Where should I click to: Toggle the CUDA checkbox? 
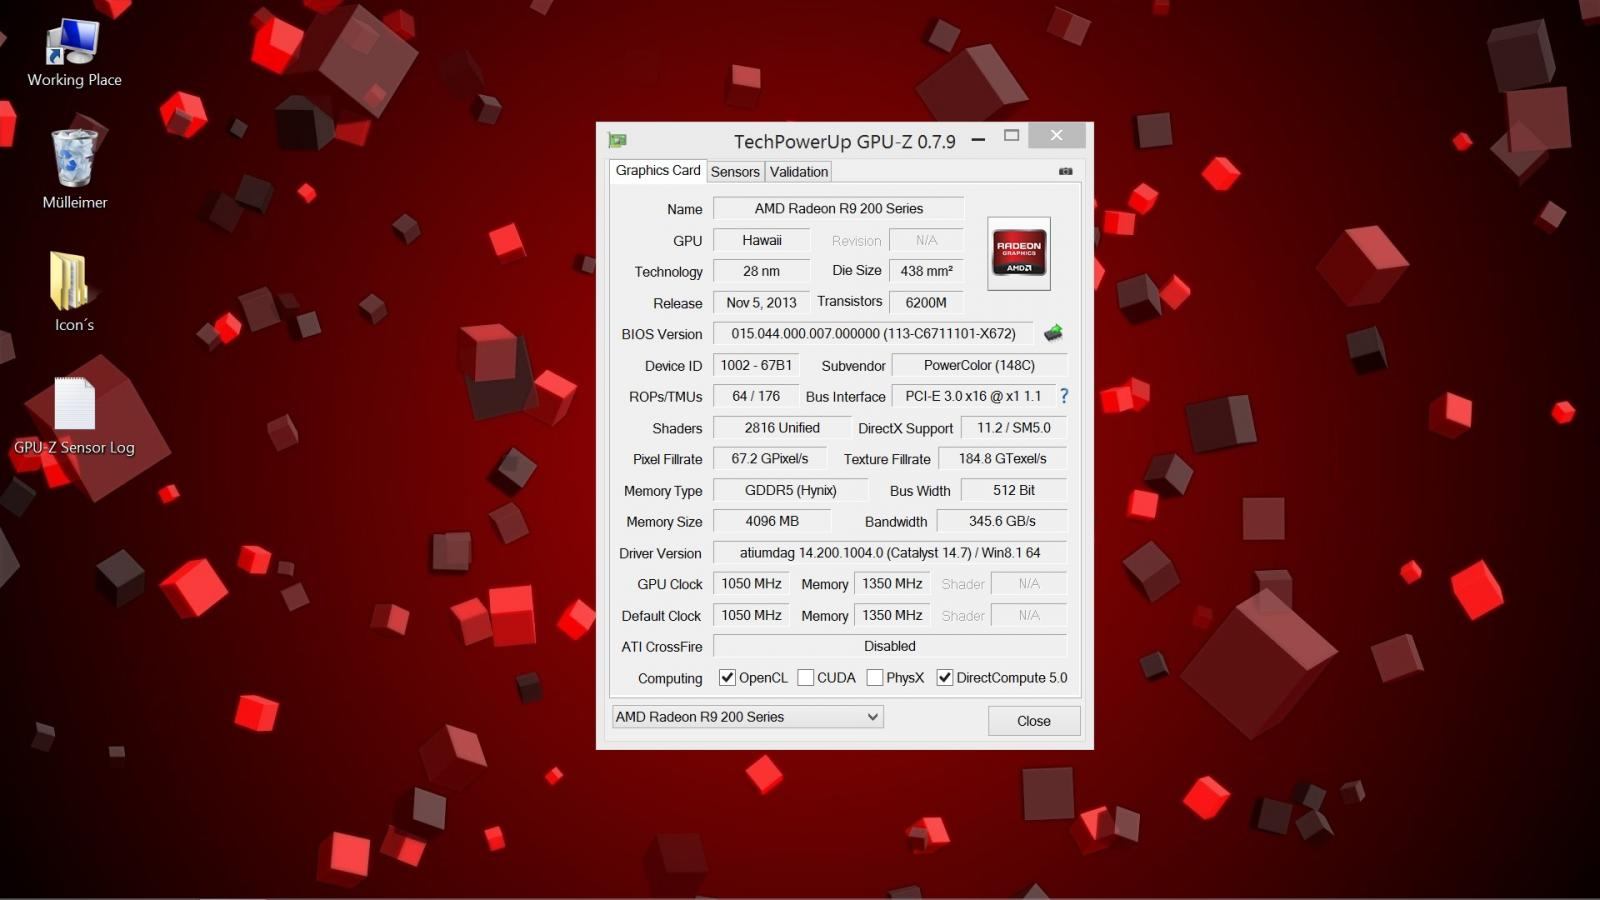pyautogui.click(x=805, y=678)
